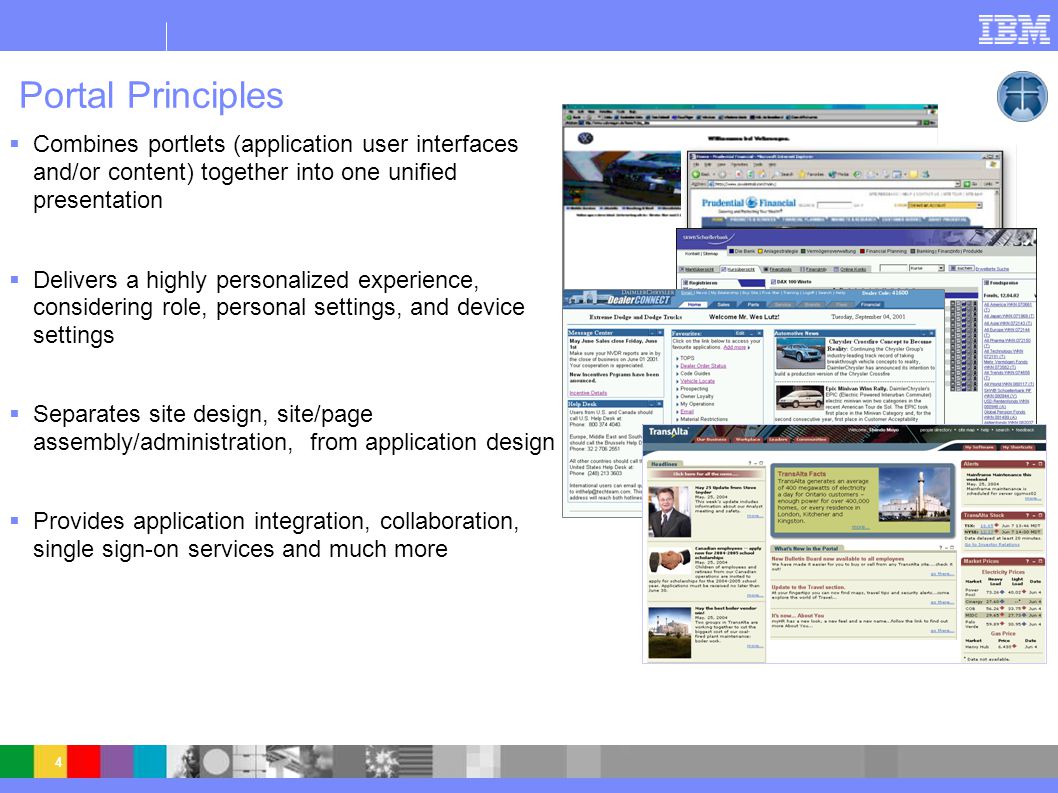
Task: Open Communities tab in TransAlta portal
Action: pos(812,439)
